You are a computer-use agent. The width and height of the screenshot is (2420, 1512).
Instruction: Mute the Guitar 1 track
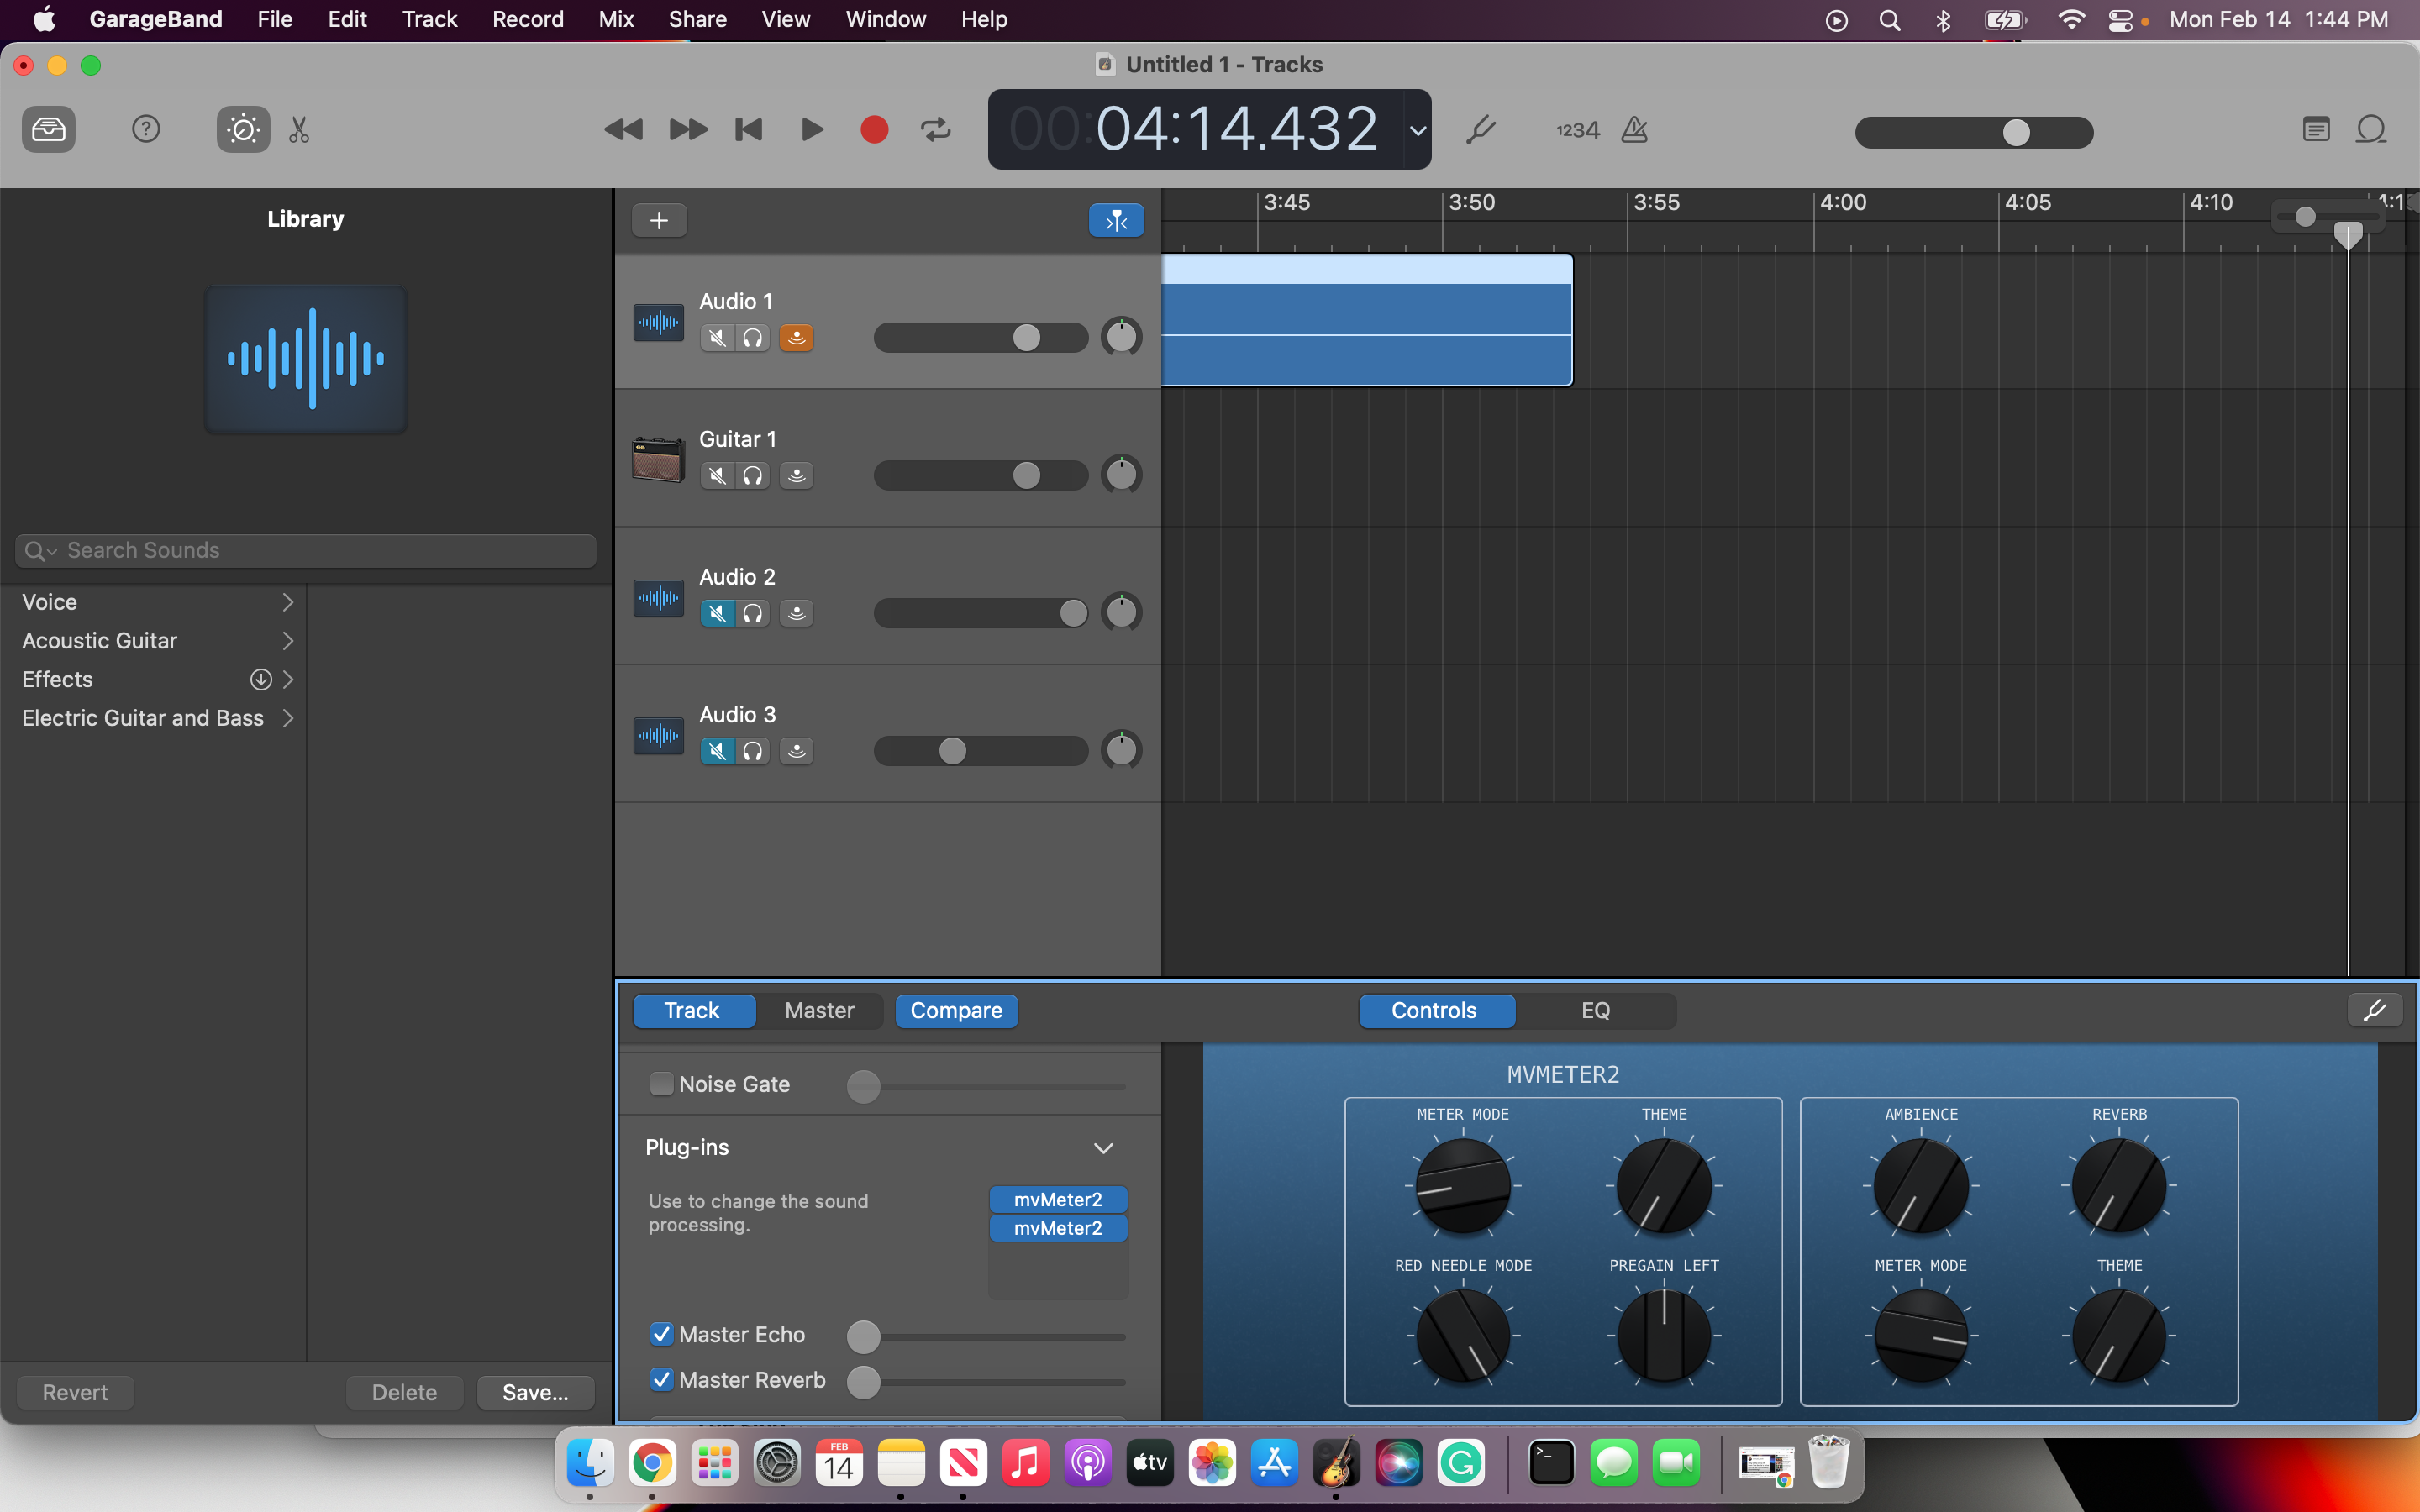[717, 476]
